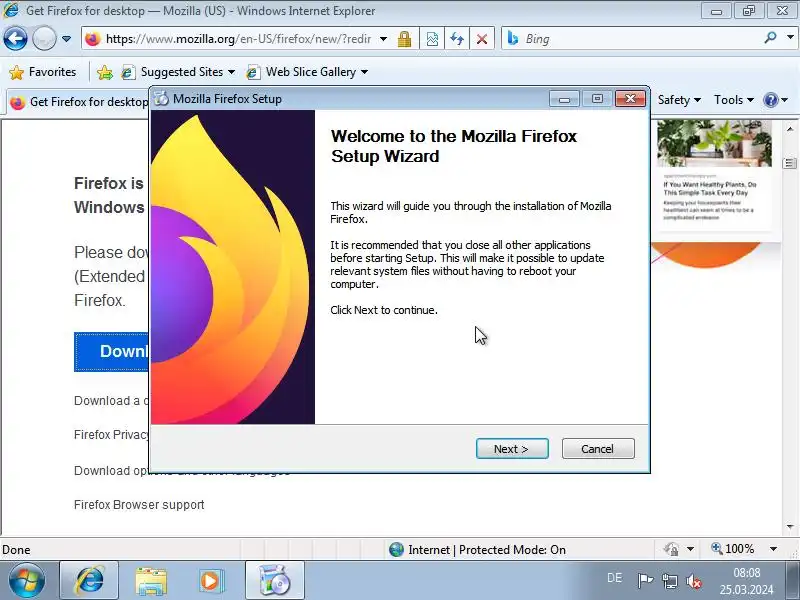Open the Tools menu
This screenshot has width=800, height=600.
pyautogui.click(x=734, y=100)
